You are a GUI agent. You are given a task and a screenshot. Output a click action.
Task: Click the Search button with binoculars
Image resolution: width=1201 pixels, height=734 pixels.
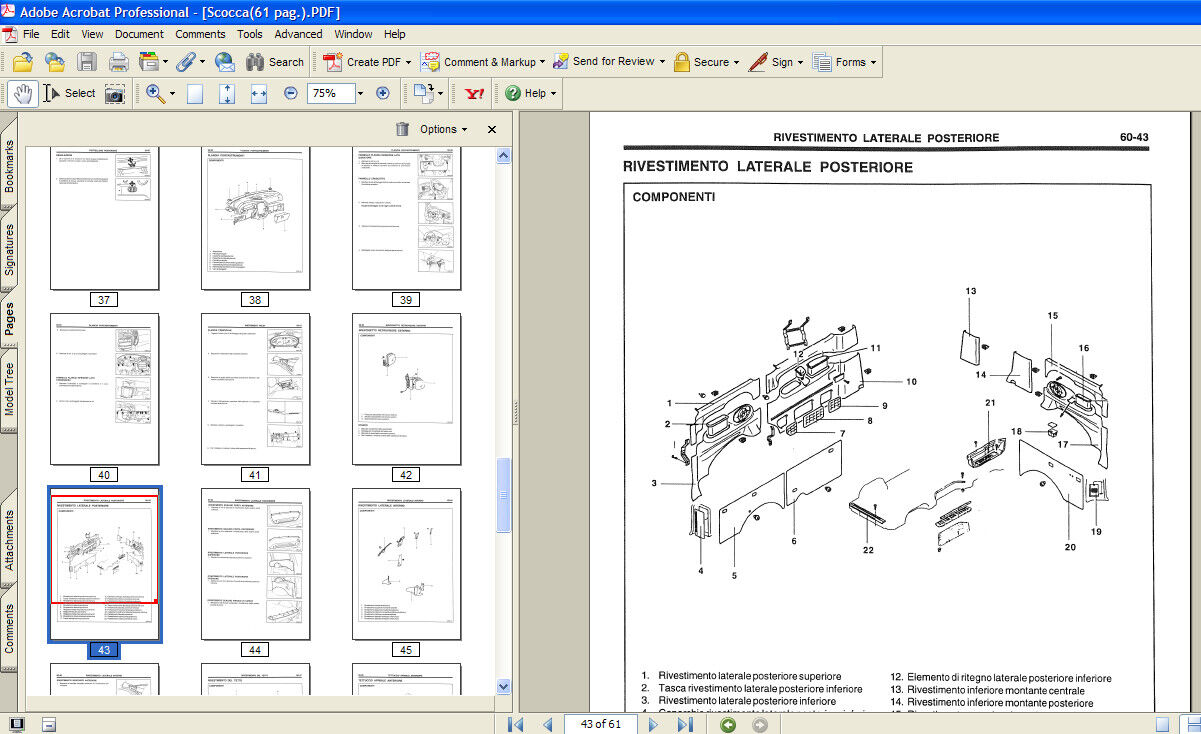click(274, 62)
